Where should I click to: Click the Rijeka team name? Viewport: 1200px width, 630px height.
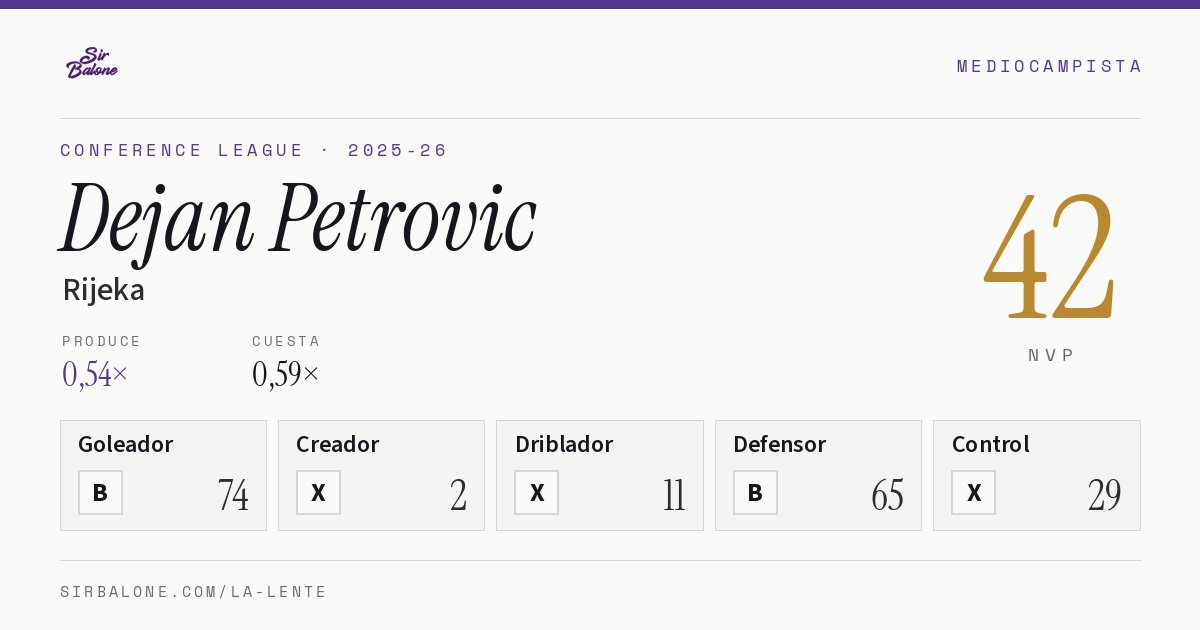click(x=104, y=290)
